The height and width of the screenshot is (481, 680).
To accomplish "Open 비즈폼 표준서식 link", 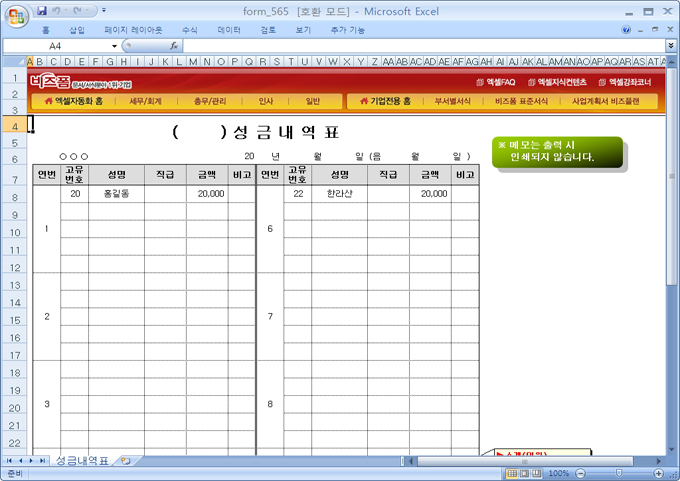I will click(x=521, y=101).
